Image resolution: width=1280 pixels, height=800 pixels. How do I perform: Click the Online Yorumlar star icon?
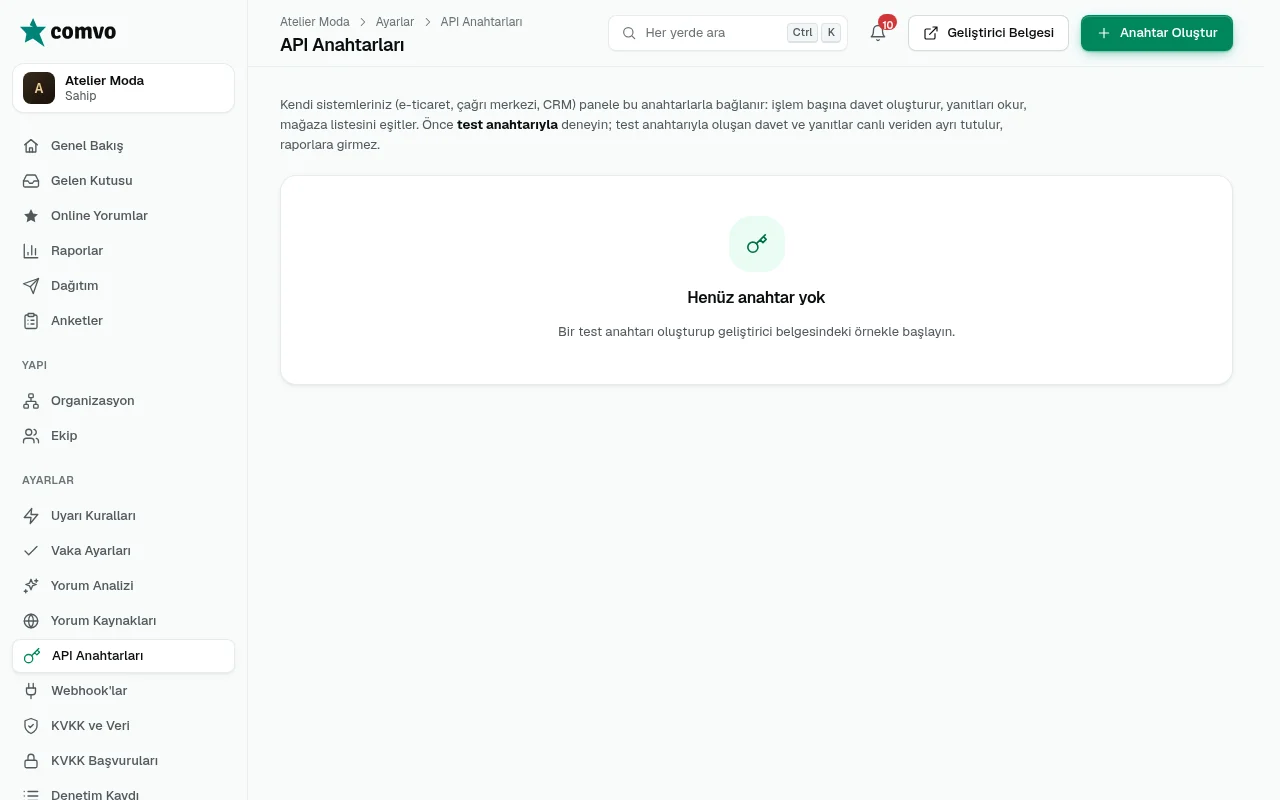pyautogui.click(x=31, y=216)
